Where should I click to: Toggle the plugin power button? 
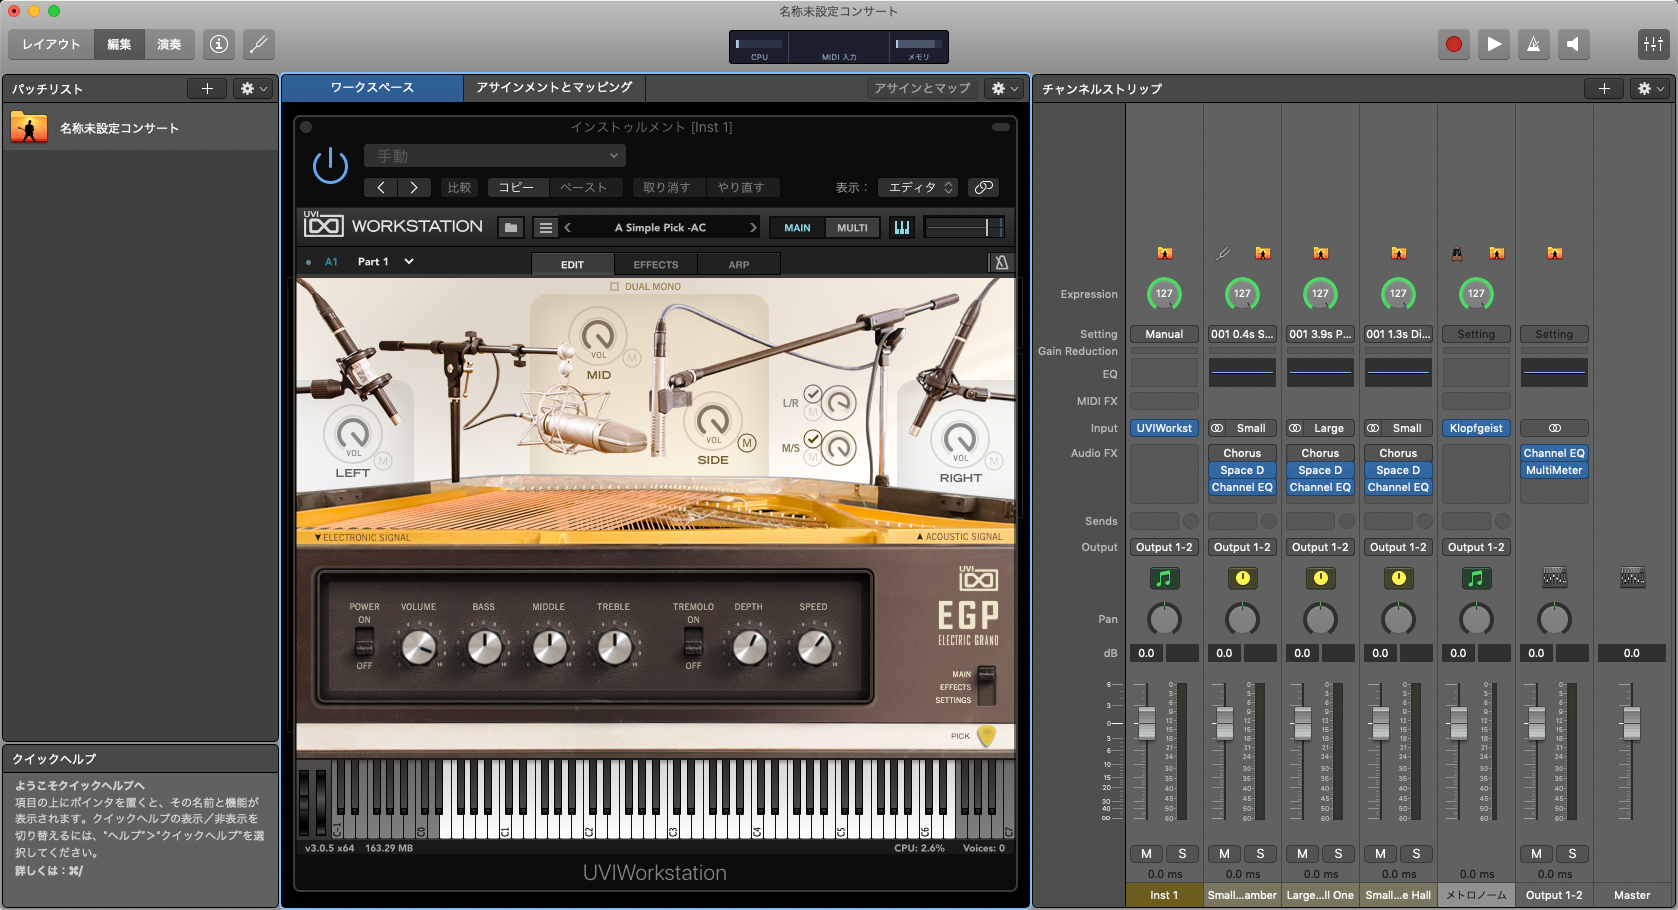330,167
